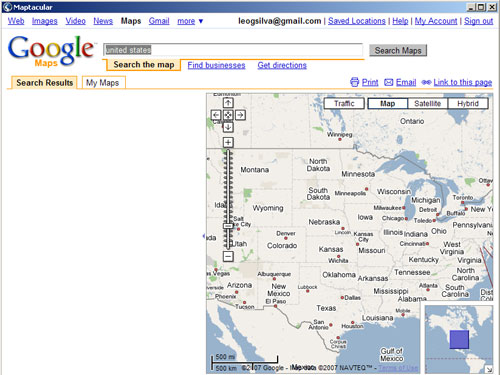Click the Dallas city marker
This screenshot has height=375, width=500.
click(342, 297)
